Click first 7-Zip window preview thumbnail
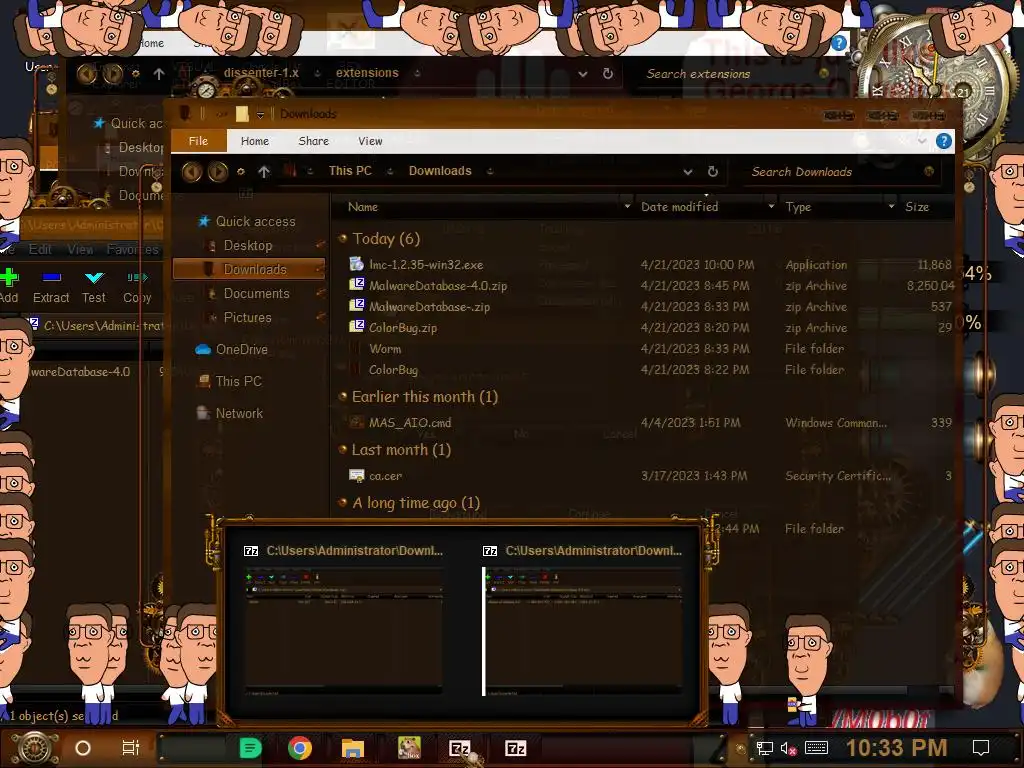The width and height of the screenshot is (1024, 768). pos(344,629)
